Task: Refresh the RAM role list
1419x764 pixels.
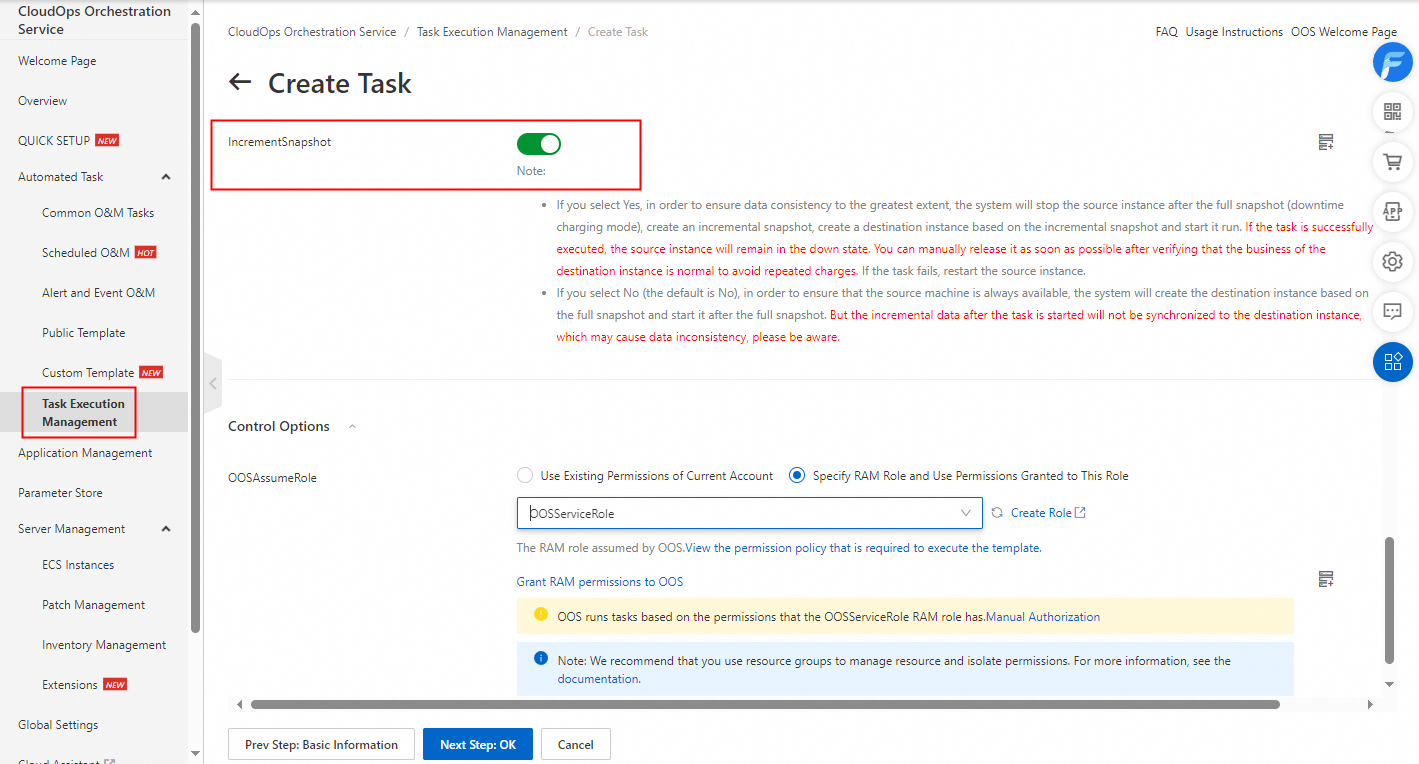Action: tap(997, 513)
